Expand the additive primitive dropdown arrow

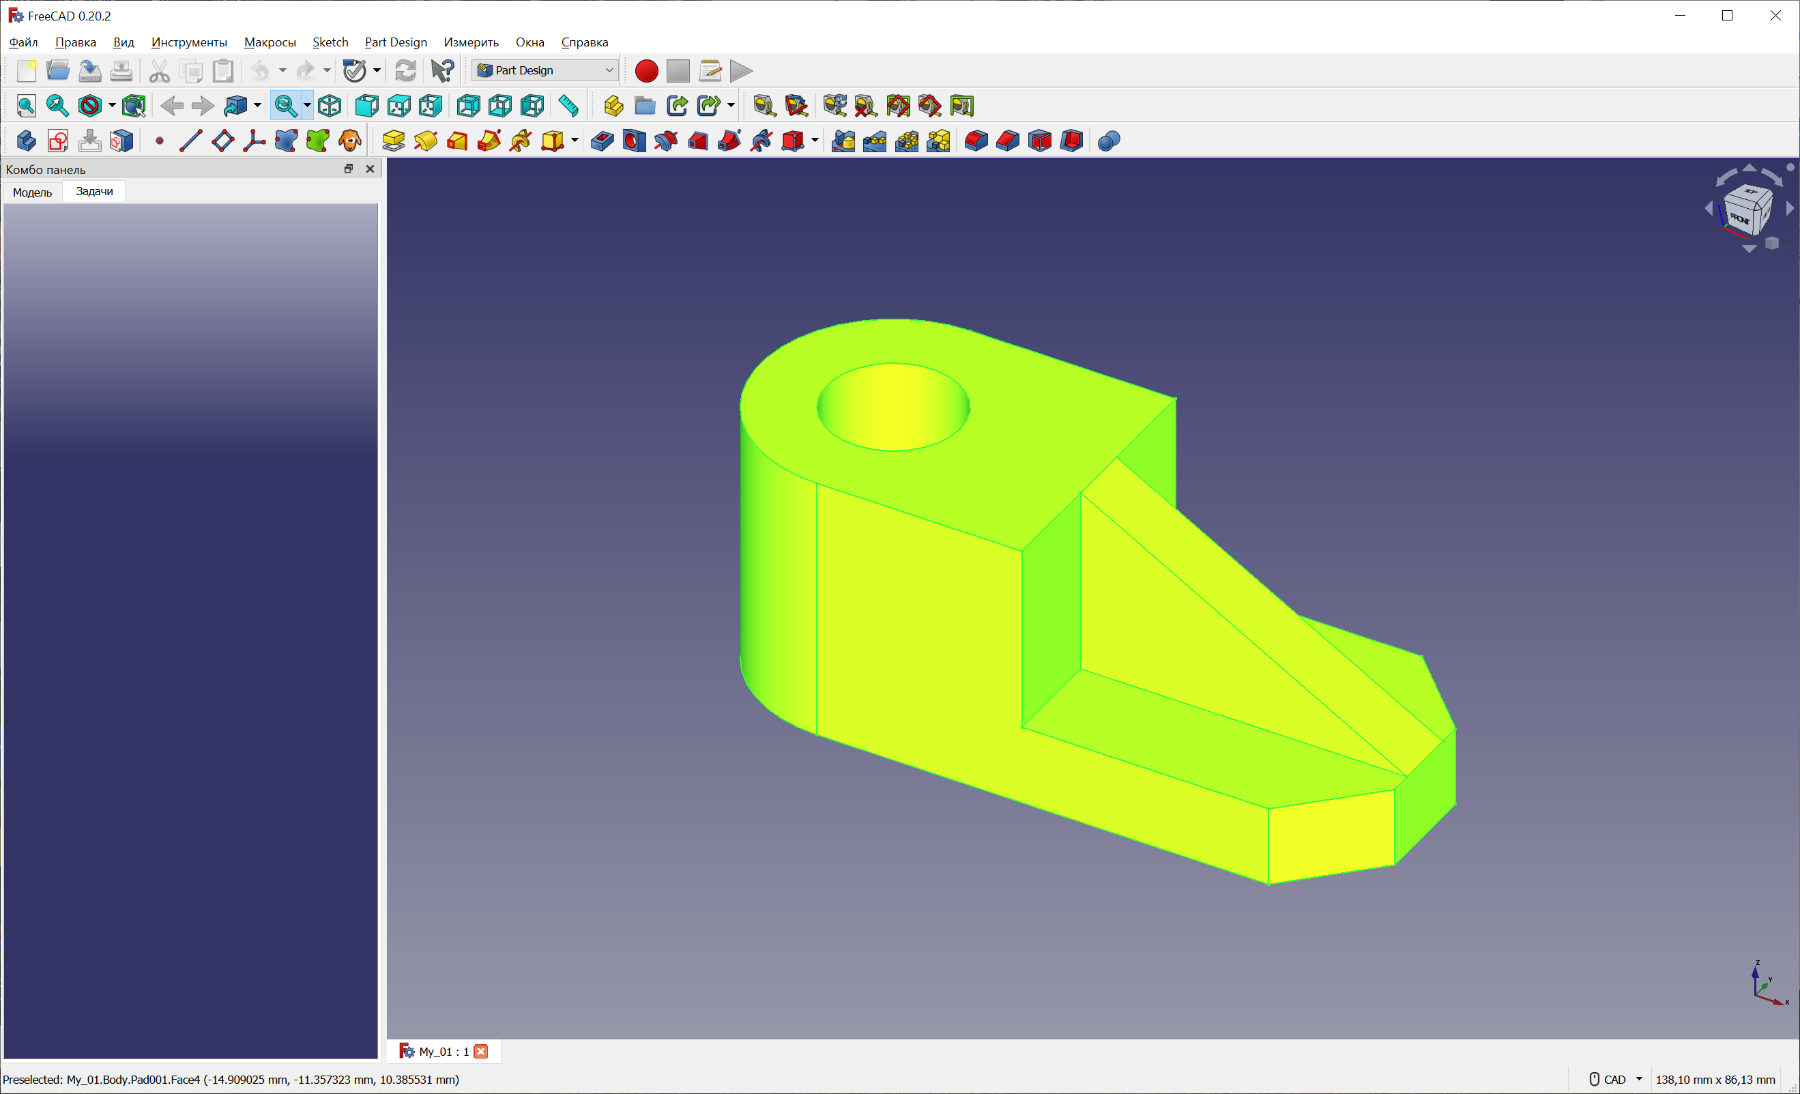(575, 141)
